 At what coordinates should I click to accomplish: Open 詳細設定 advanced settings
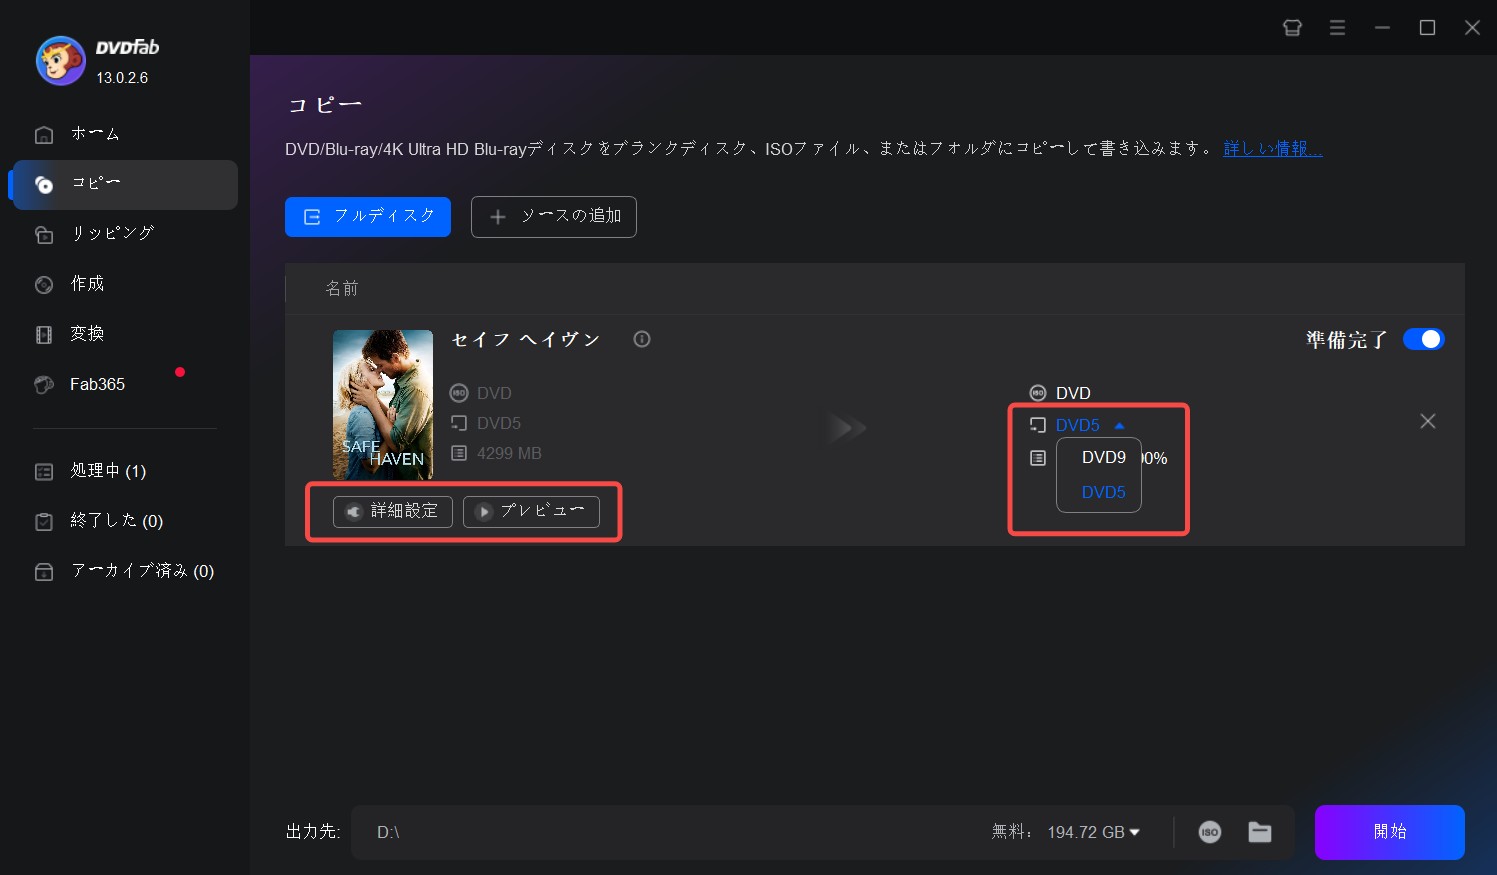tap(393, 511)
